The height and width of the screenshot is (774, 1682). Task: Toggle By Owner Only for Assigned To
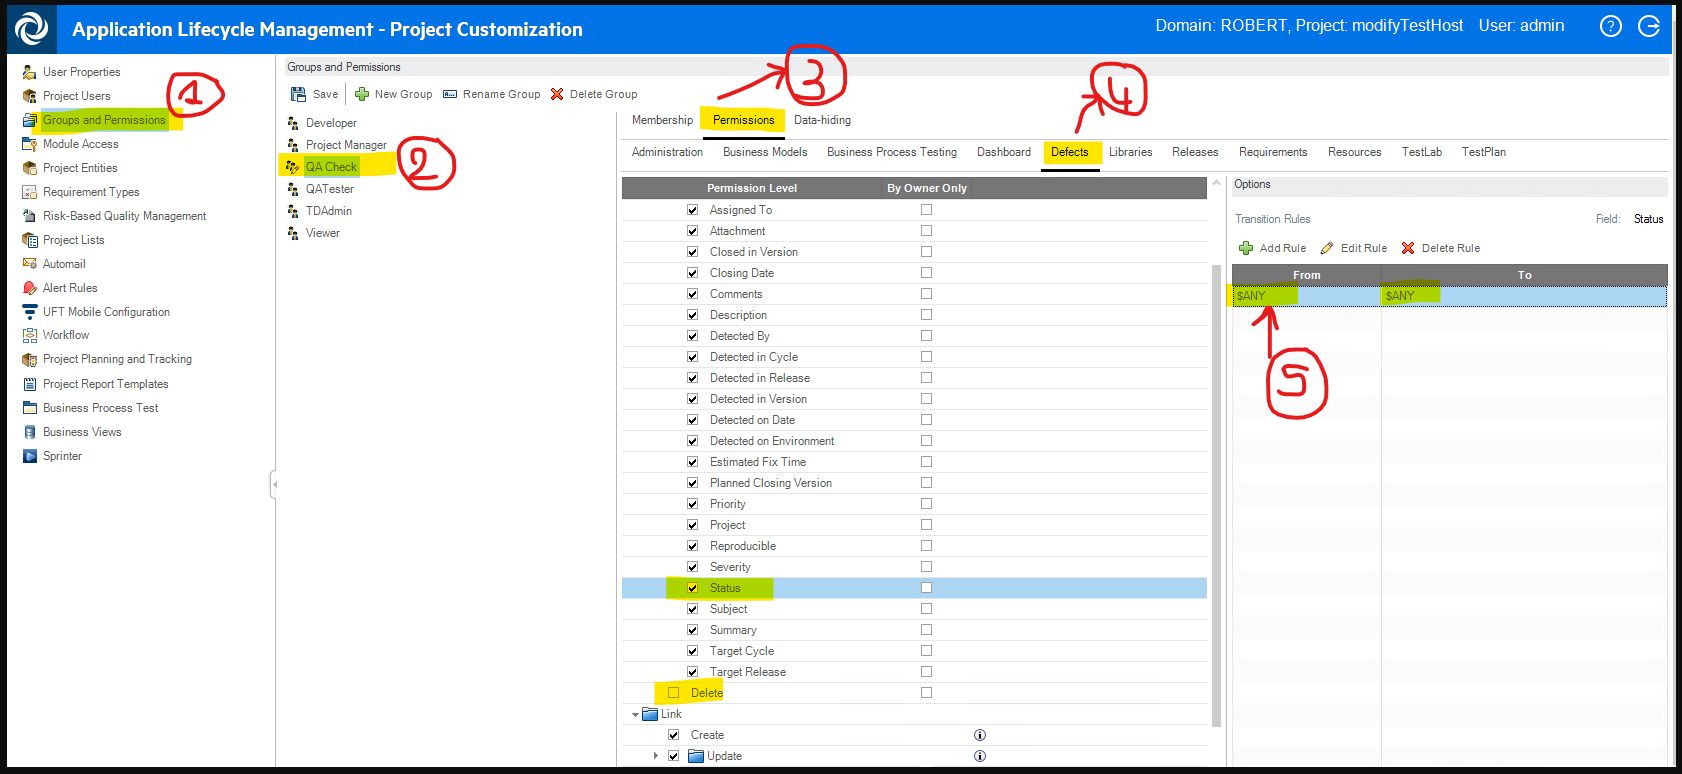pos(926,210)
